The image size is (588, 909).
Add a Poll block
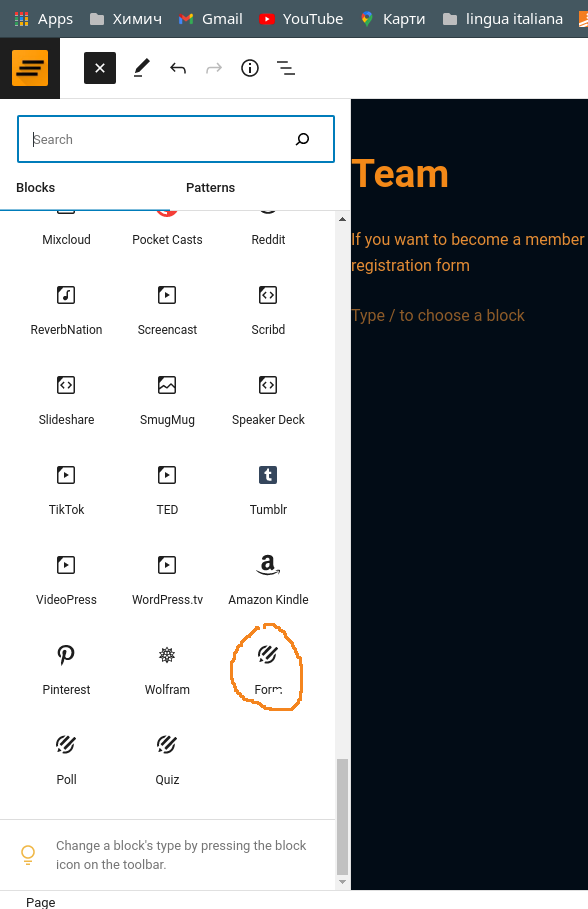tap(66, 757)
